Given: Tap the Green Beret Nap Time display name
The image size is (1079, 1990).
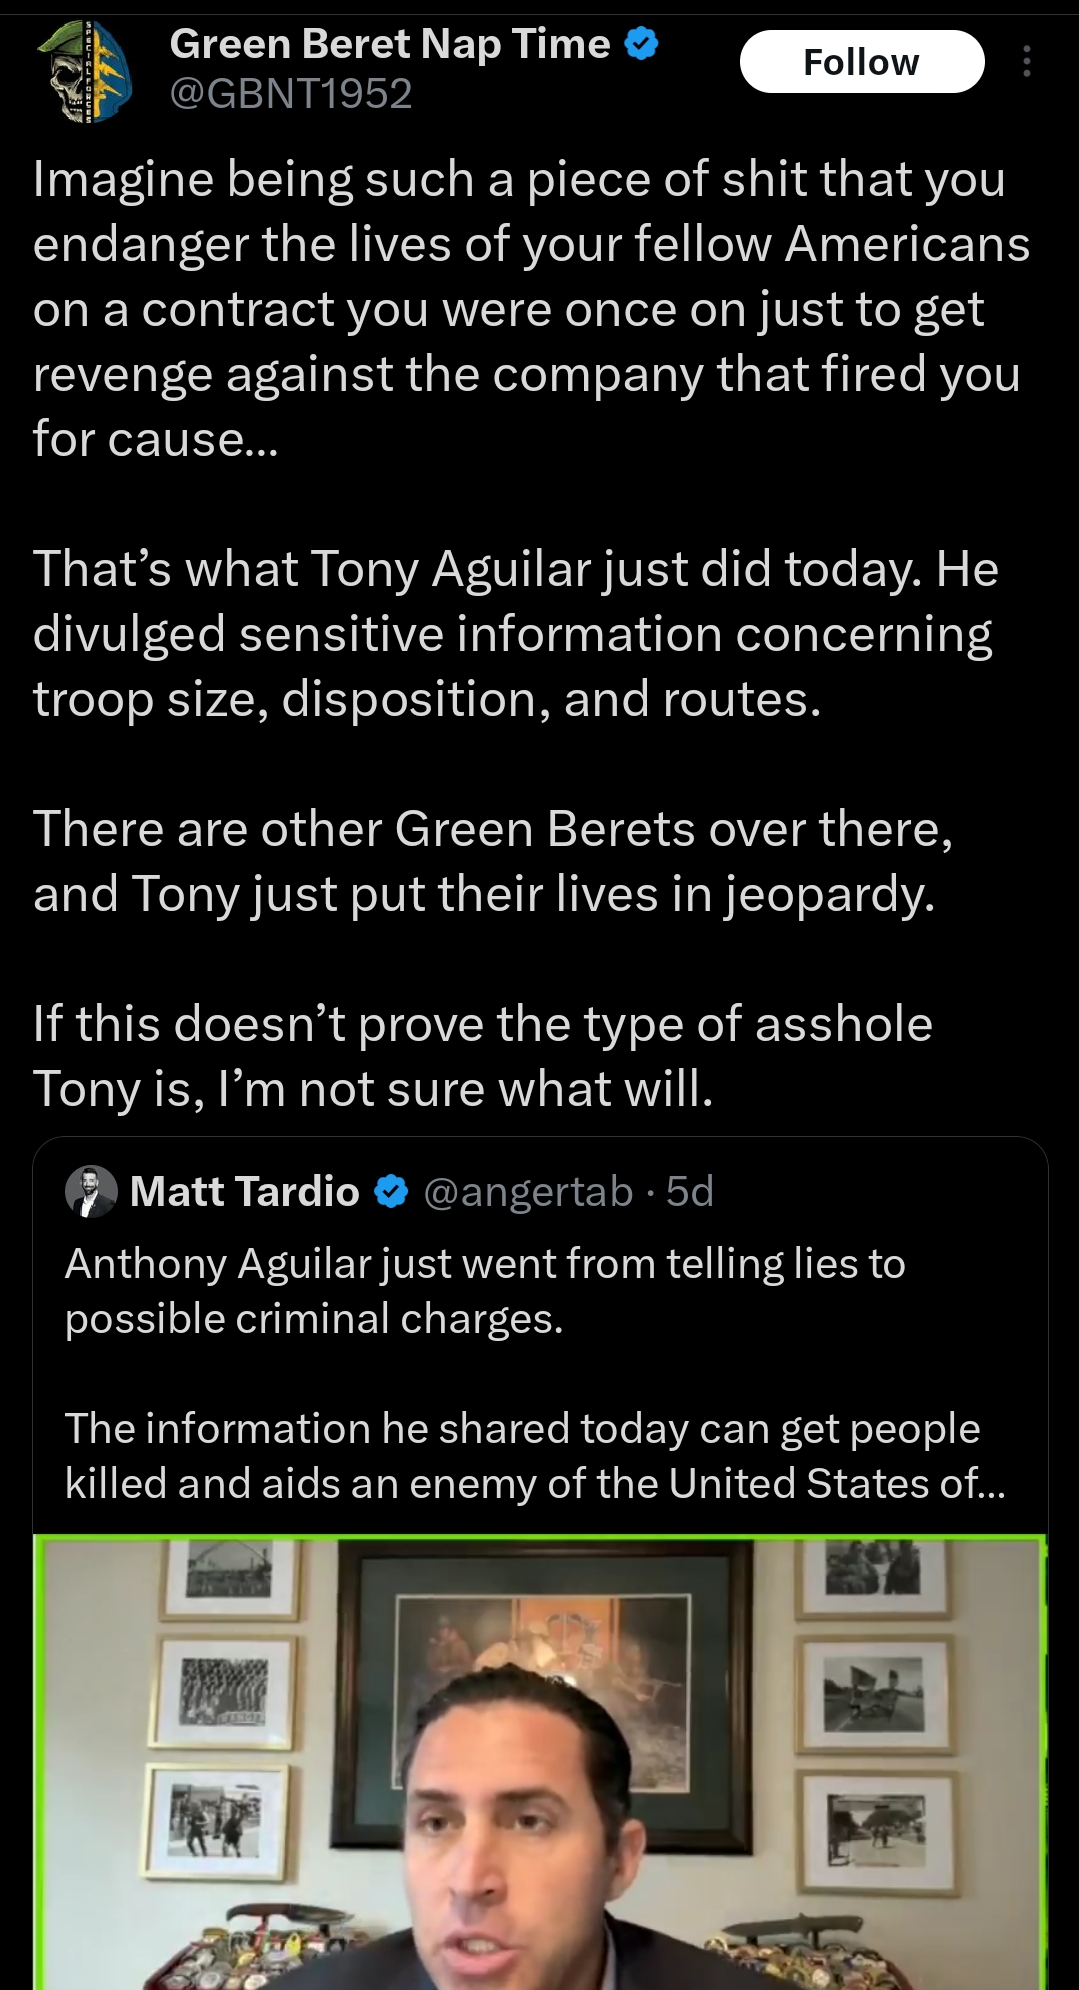Looking at the screenshot, I should click(x=390, y=44).
